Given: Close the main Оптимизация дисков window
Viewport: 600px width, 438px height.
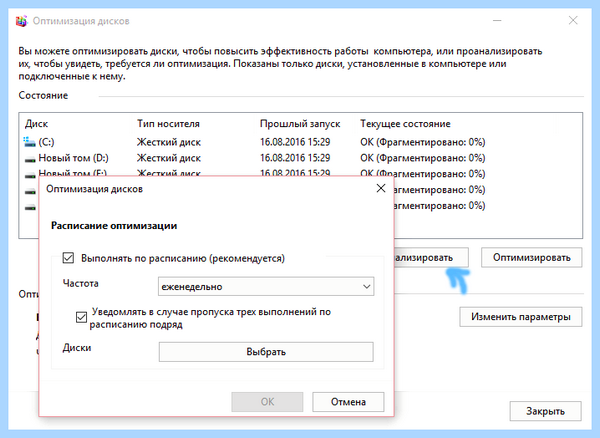Looking at the screenshot, I should tap(573, 20).
